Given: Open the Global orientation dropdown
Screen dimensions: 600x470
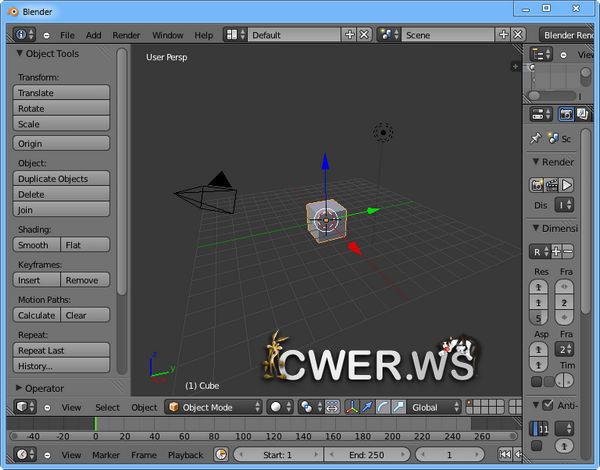Looking at the screenshot, I should pyautogui.click(x=434, y=407).
